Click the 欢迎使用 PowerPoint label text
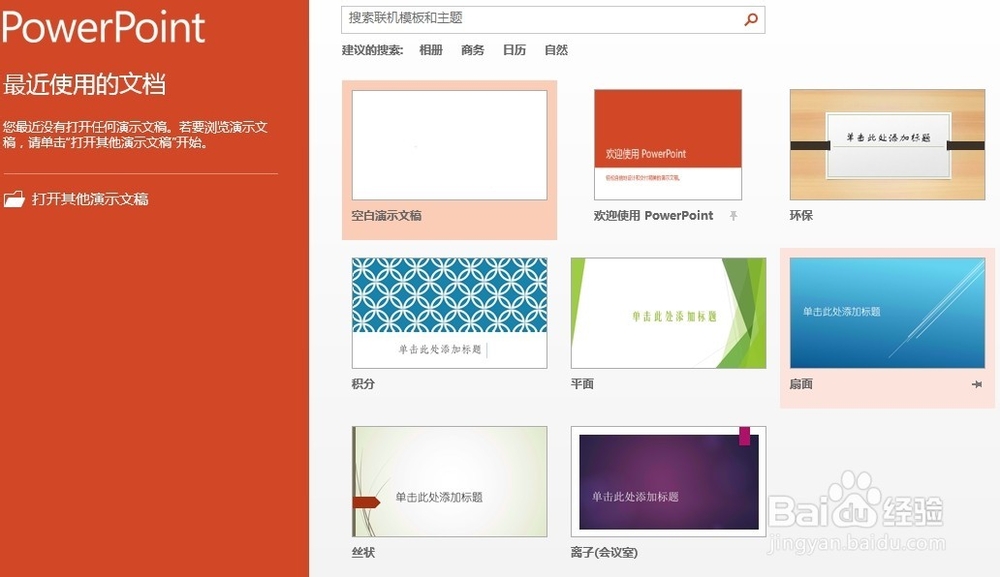 (653, 215)
